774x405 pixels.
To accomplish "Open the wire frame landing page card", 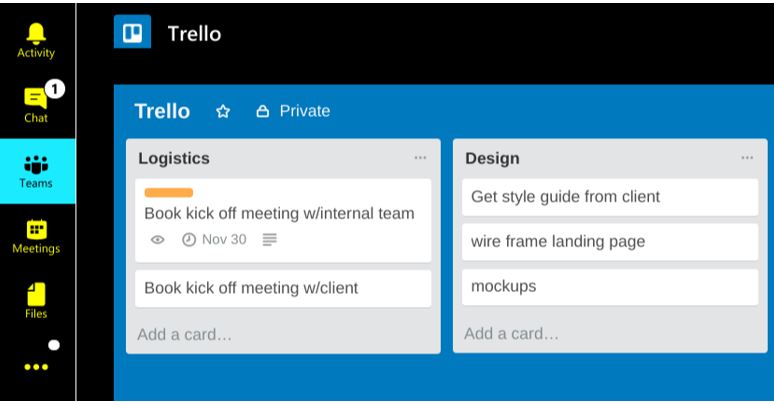I will tap(610, 242).
